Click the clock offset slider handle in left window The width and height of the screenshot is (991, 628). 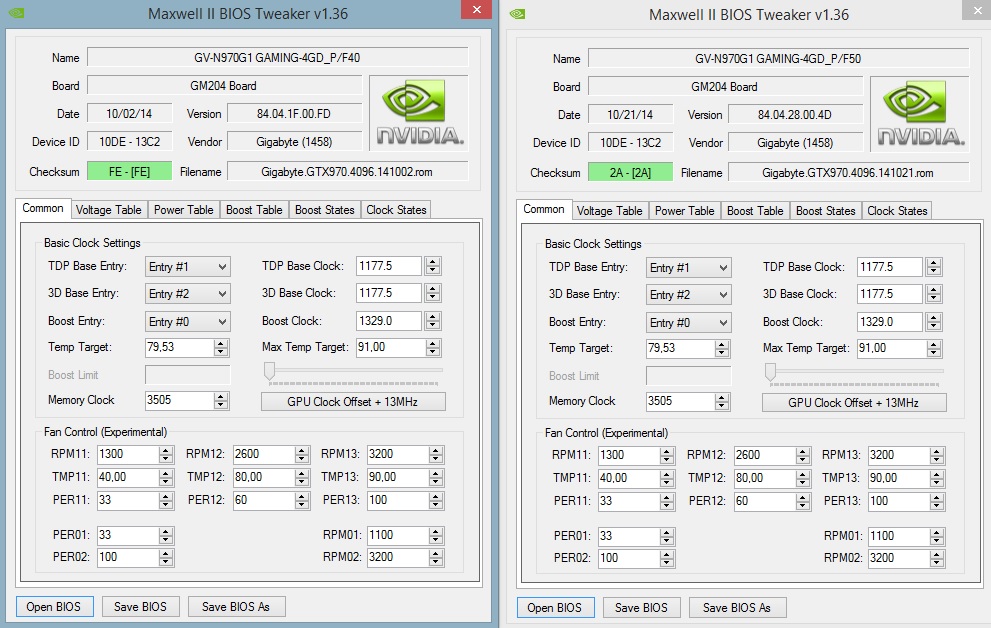tap(269, 371)
